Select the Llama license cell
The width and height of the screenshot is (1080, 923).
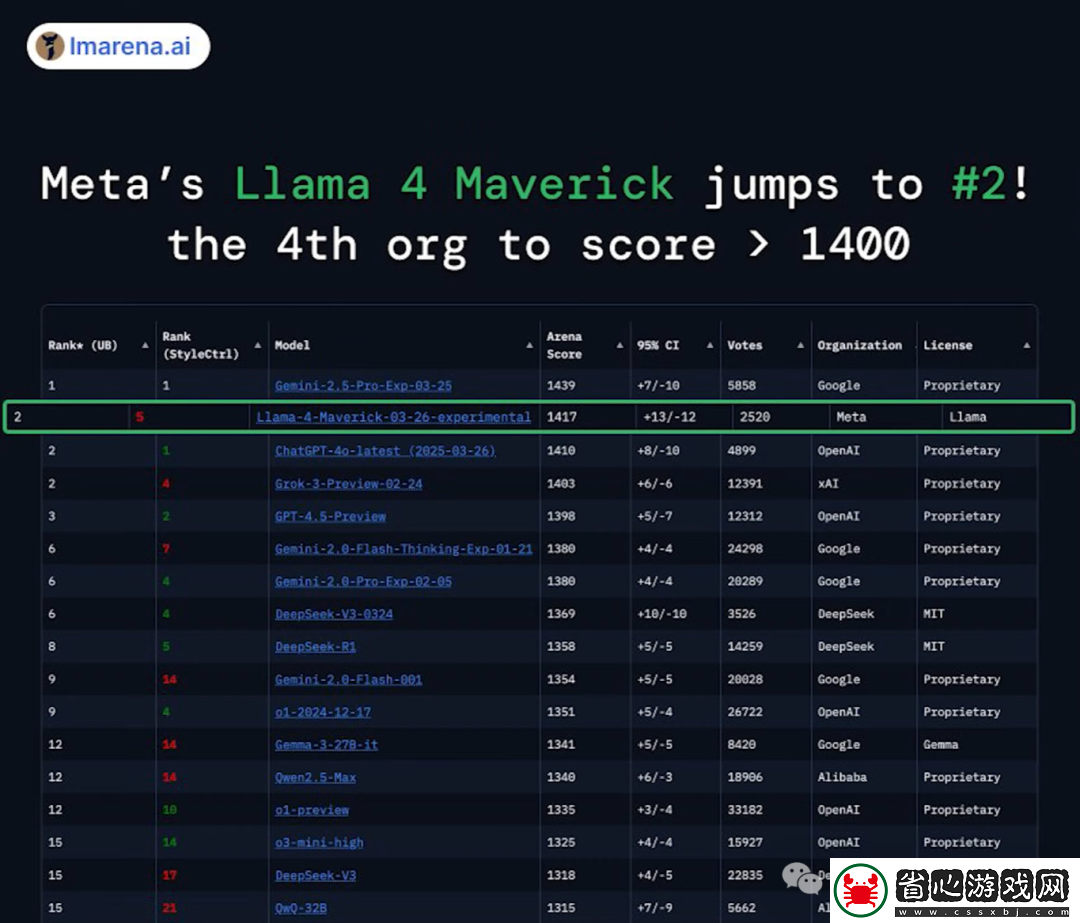tap(968, 417)
